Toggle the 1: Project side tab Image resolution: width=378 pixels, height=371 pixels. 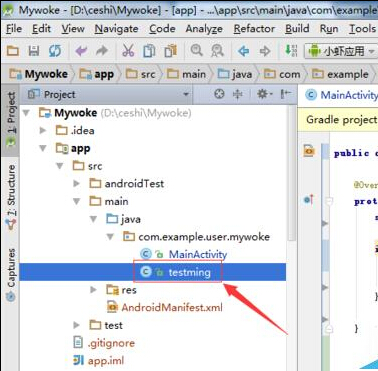click(11, 119)
